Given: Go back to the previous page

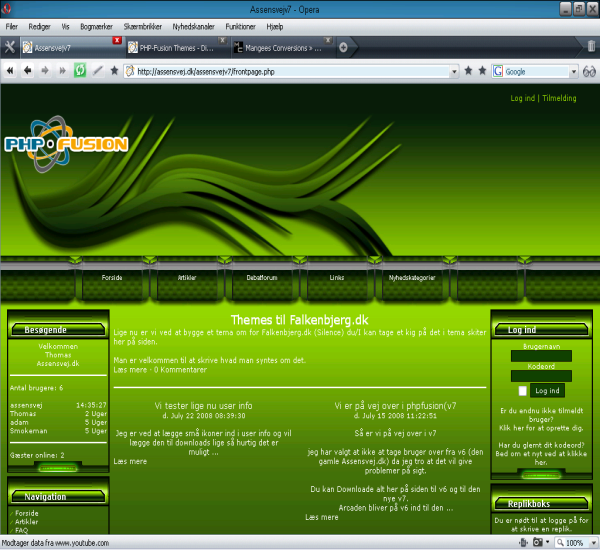Looking at the screenshot, I should [x=28, y=70].
